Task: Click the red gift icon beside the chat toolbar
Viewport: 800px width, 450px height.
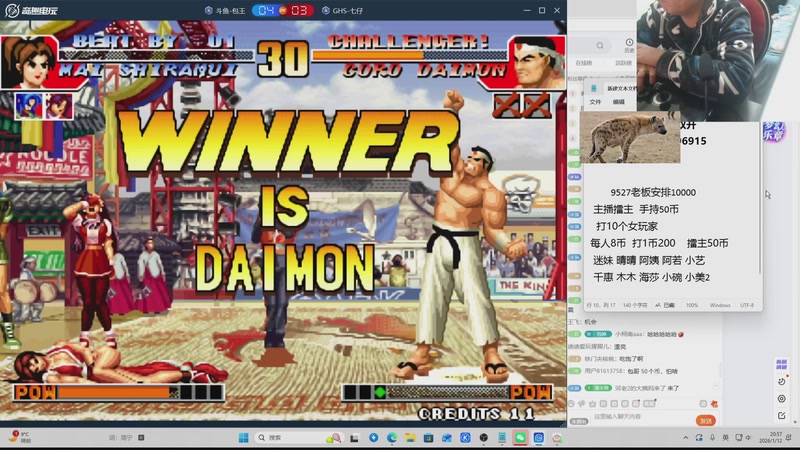Action: (714, 404)
